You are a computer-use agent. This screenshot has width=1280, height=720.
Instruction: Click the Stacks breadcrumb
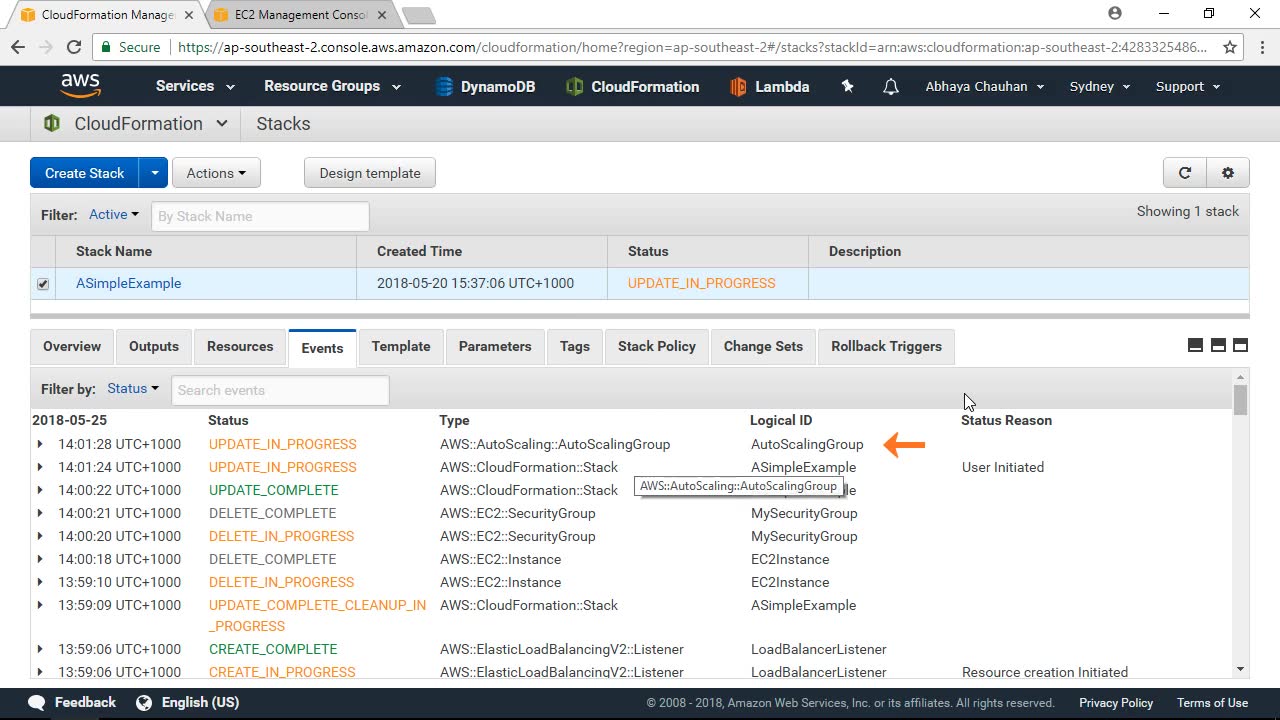tap(283, 124)
